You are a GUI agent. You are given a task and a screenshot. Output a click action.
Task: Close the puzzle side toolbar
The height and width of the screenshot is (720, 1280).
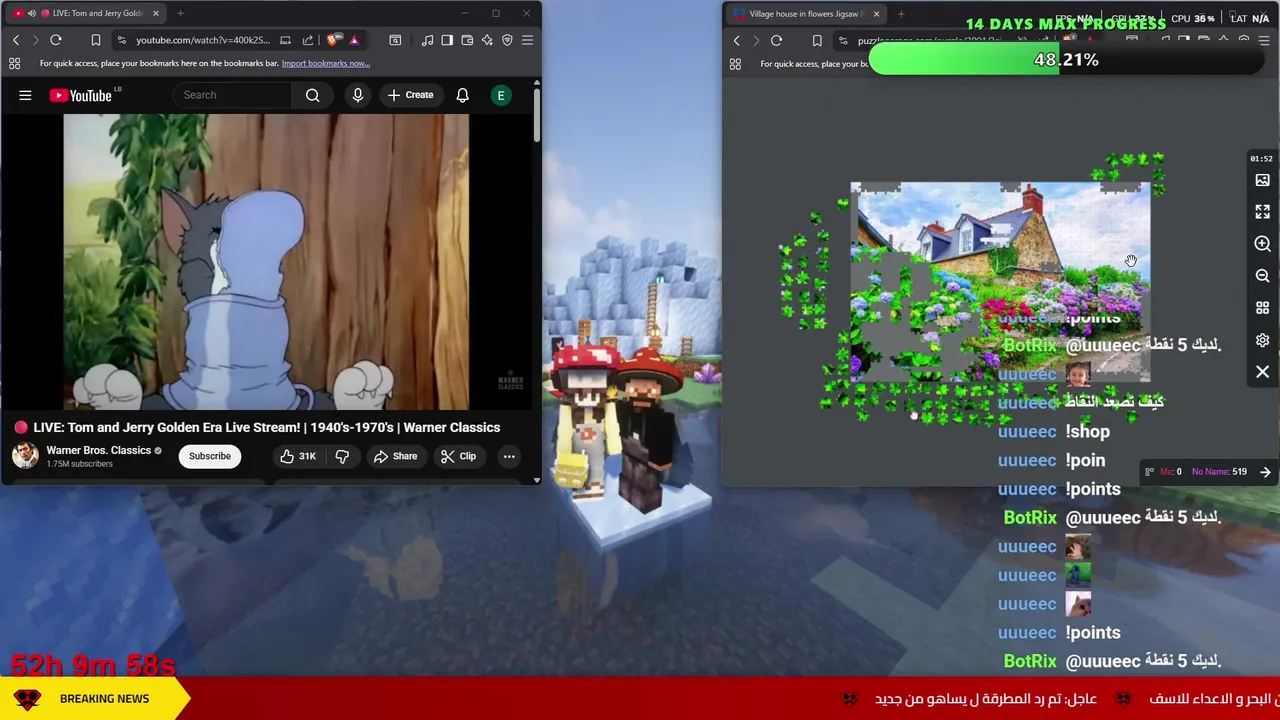pyautogui.click(x=1262, y=372)
